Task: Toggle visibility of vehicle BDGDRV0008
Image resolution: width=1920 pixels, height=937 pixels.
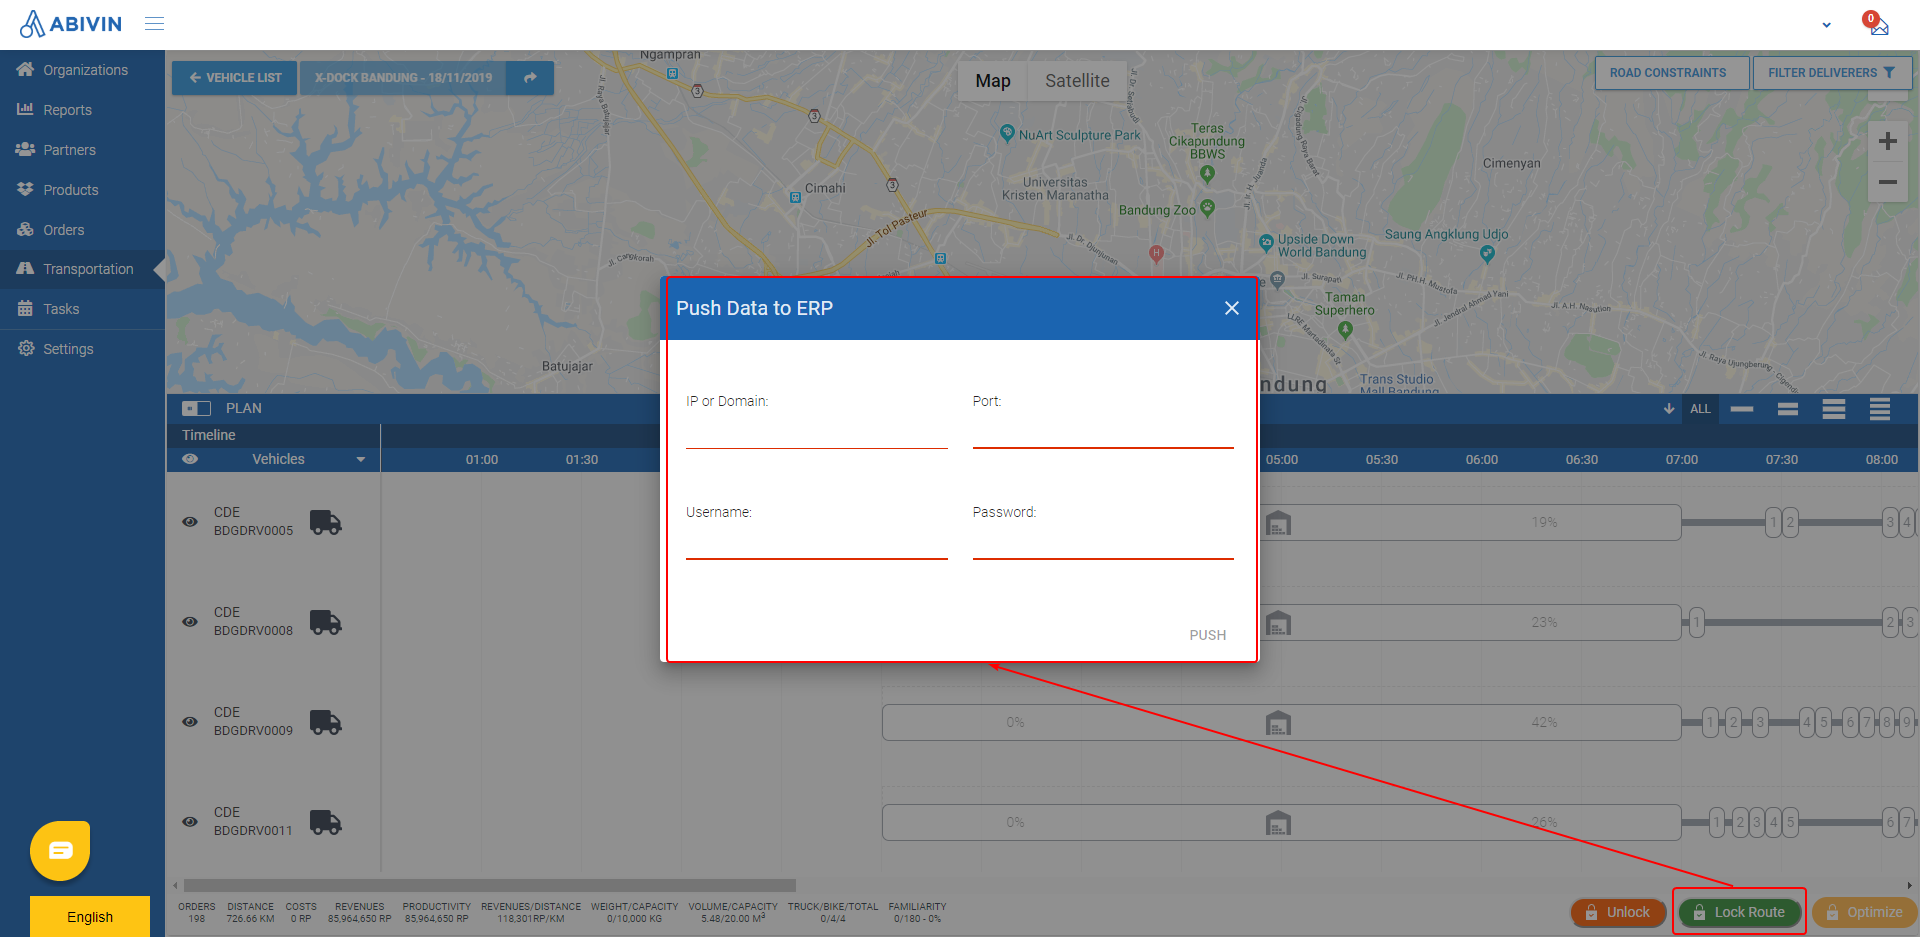Action: [190, 622]
